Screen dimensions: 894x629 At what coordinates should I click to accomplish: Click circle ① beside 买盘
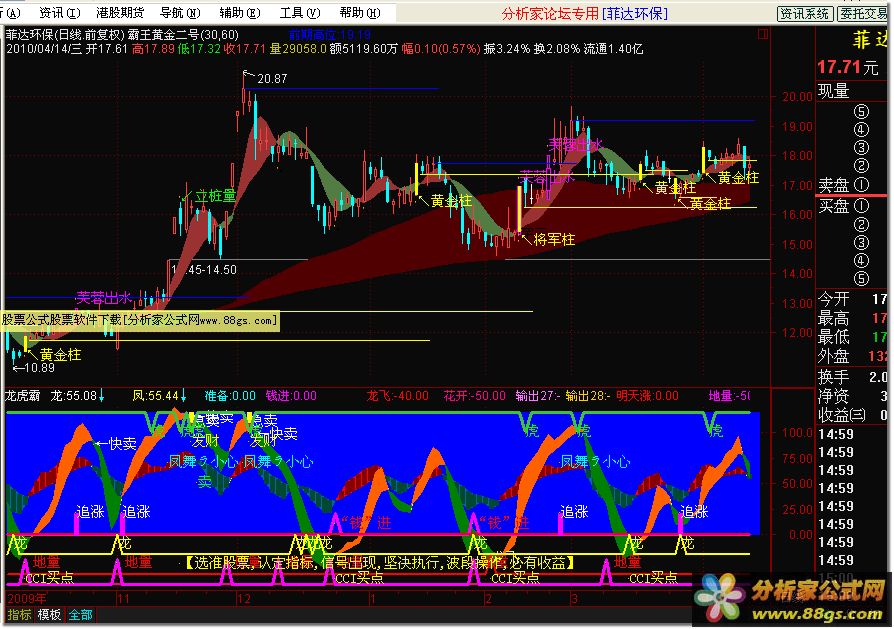pos(861,206)
